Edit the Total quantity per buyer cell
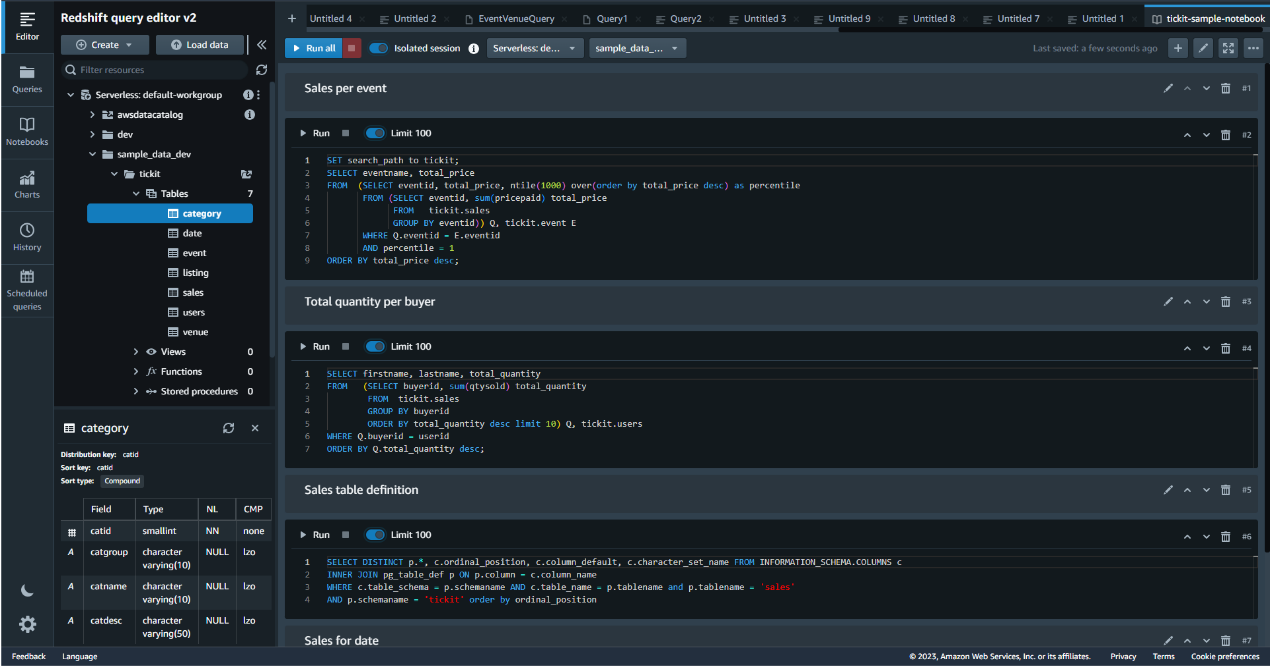 [1168, 302]
